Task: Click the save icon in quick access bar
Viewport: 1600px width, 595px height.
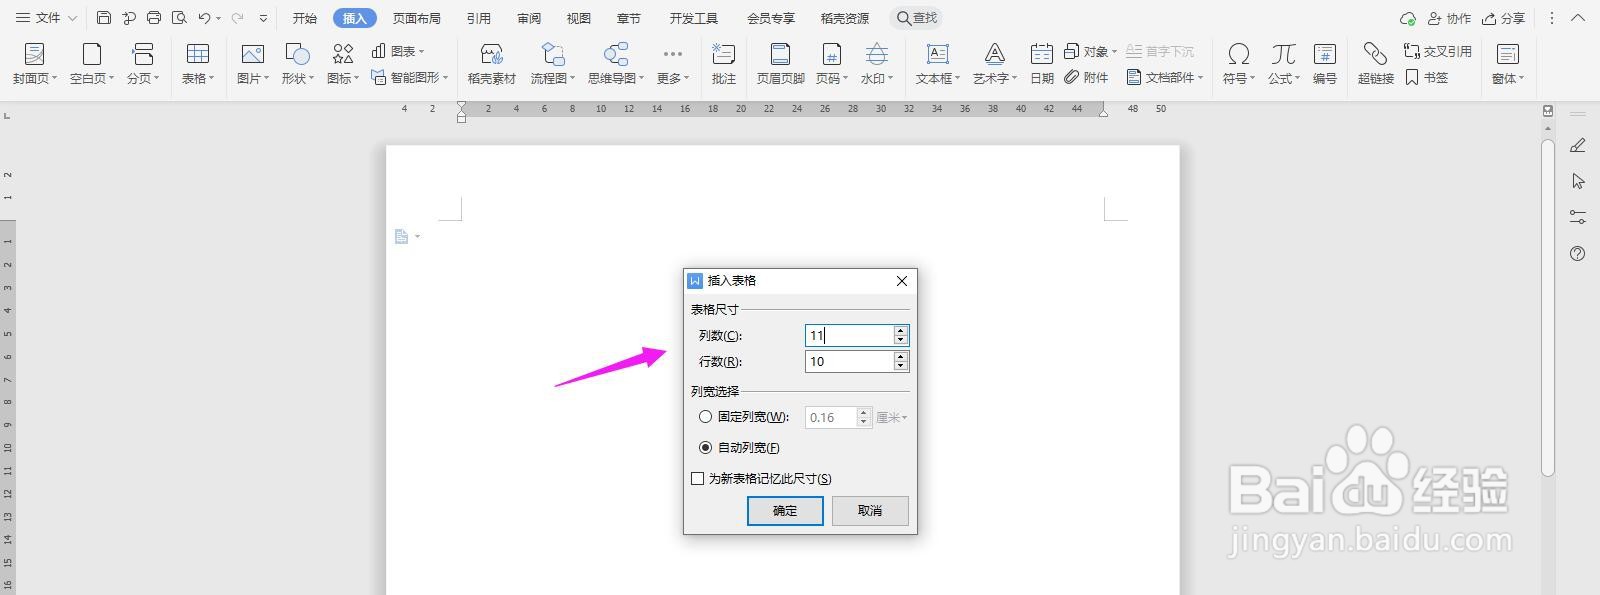Action: click(x=104, y=18)
